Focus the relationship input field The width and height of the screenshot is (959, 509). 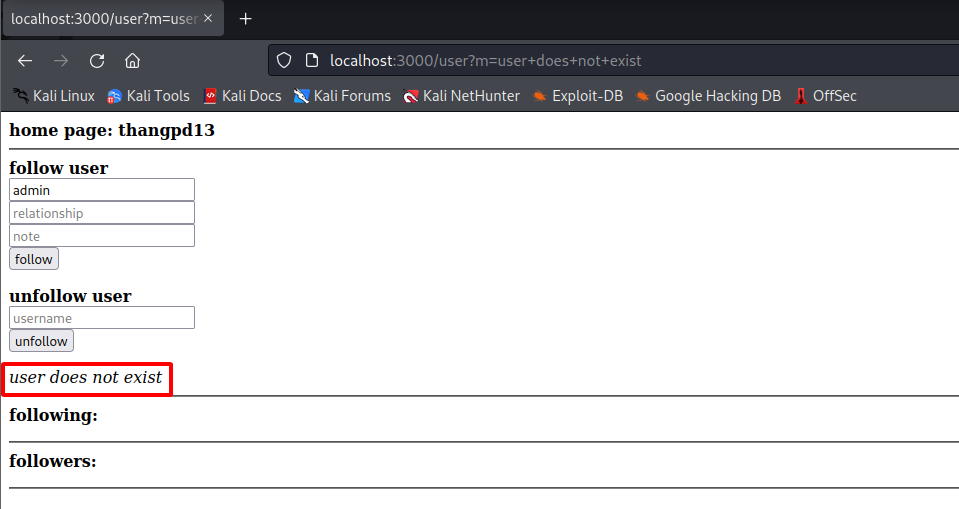[x=102, y=213]
